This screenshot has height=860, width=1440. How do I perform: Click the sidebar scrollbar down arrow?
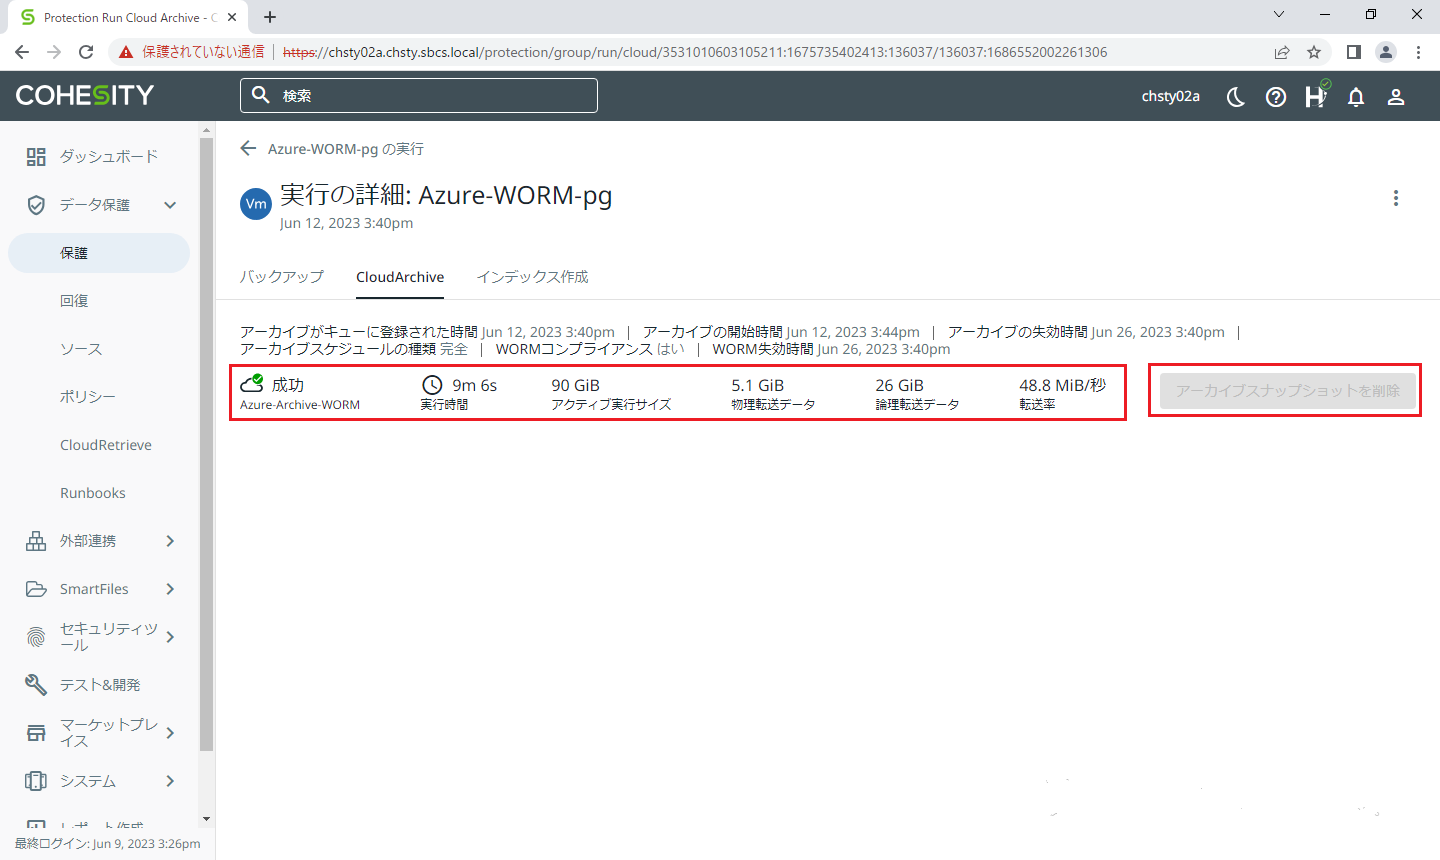point(207,819)
